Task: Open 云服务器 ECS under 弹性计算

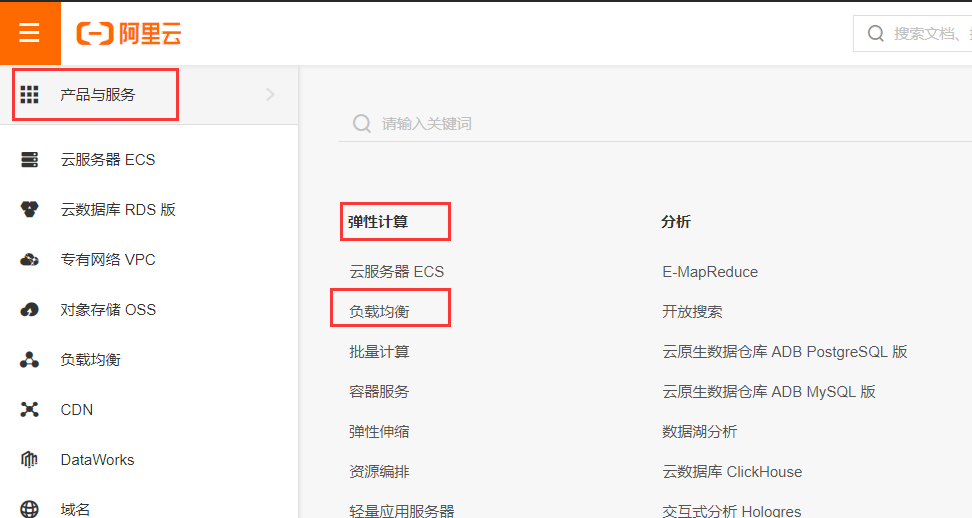Action: tap(397, 272)
